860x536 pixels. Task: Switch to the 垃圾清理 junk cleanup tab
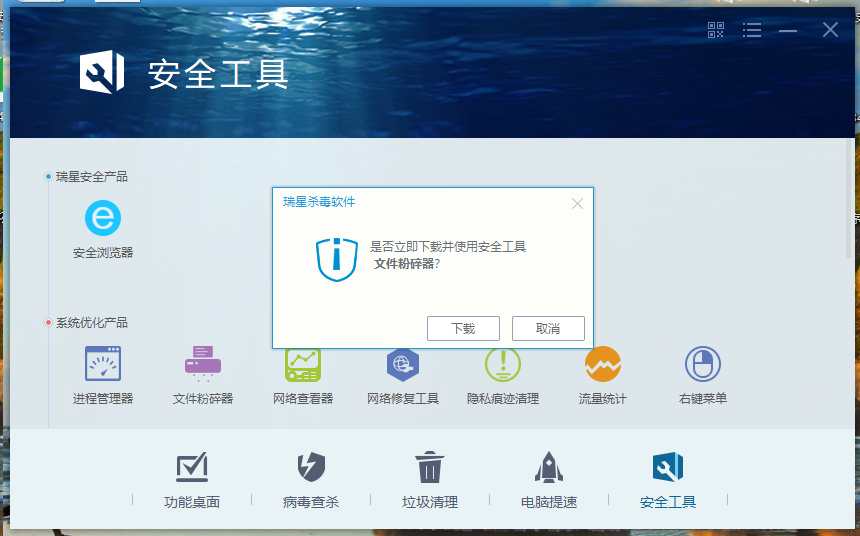pyautogui.click(x=429, y=481)
